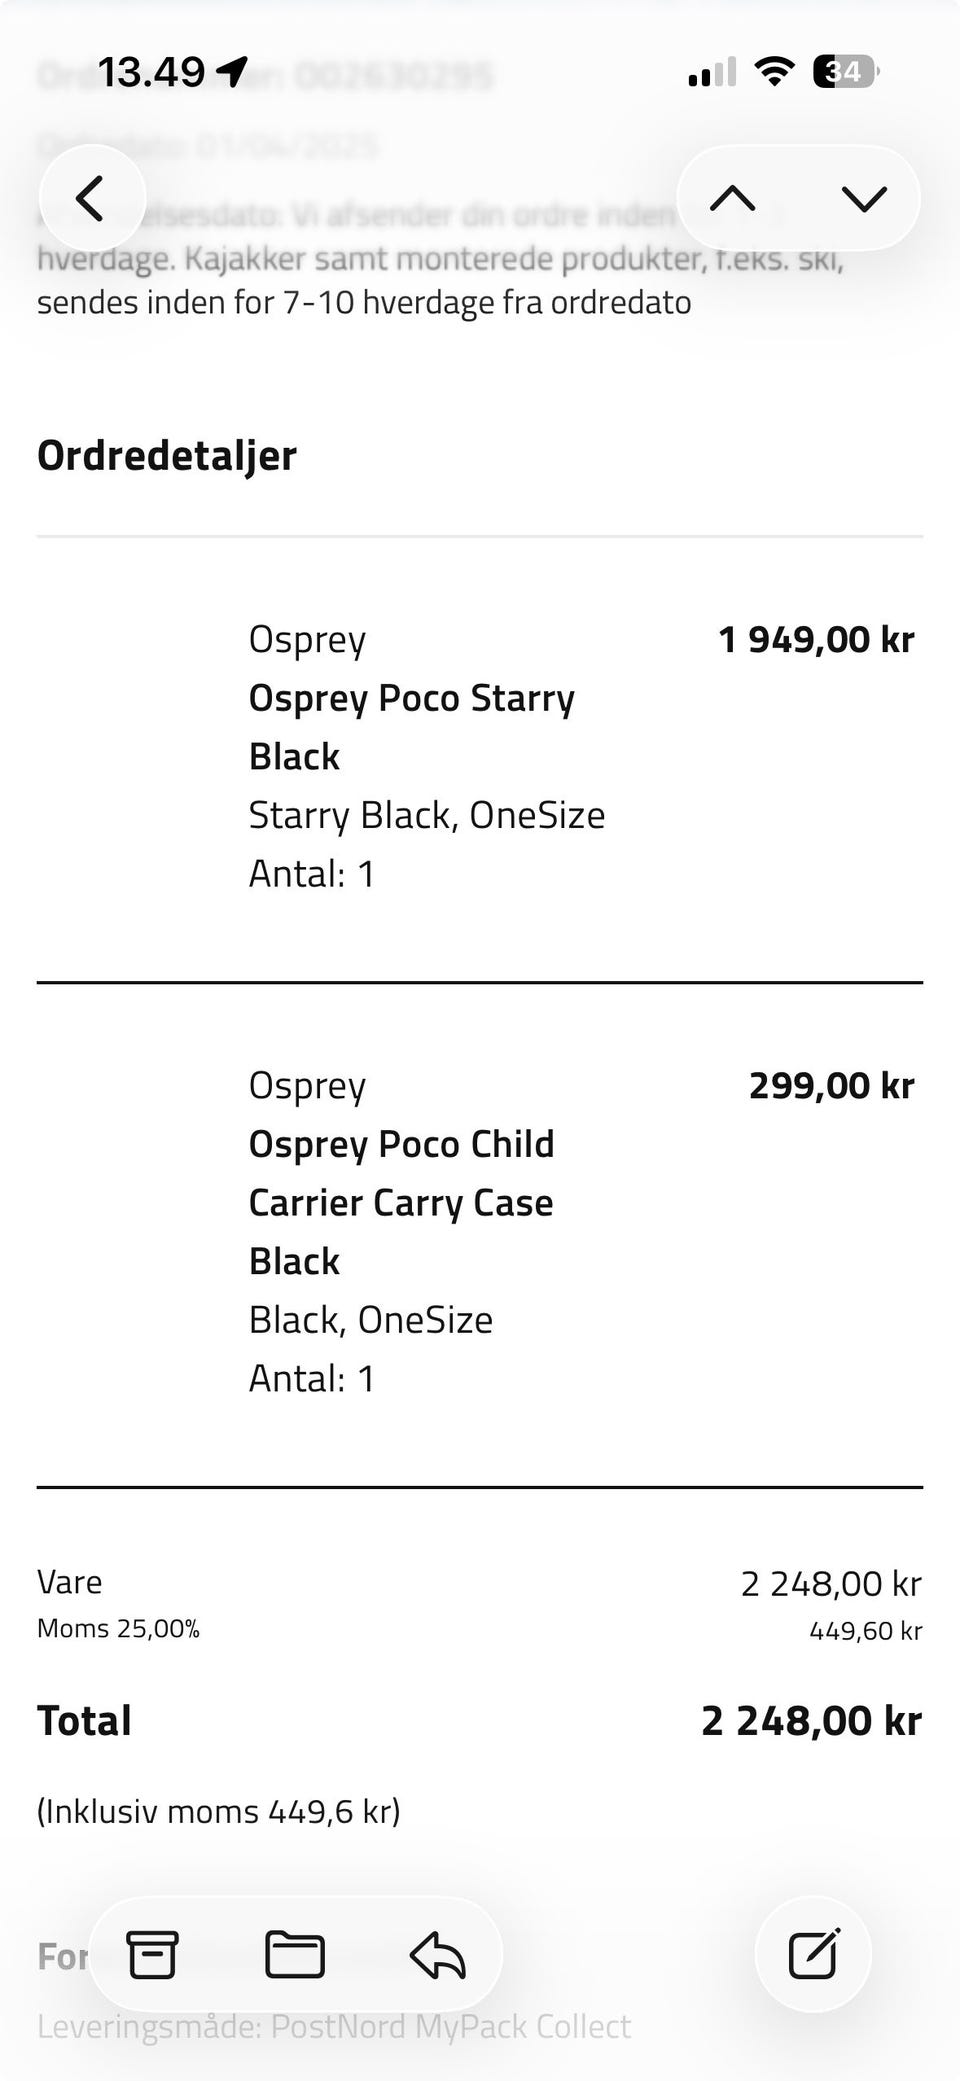Tap the Ordredetaljer heading
Image resolution: width=960 pixels, height=2081 pixels.
(167, 455)
